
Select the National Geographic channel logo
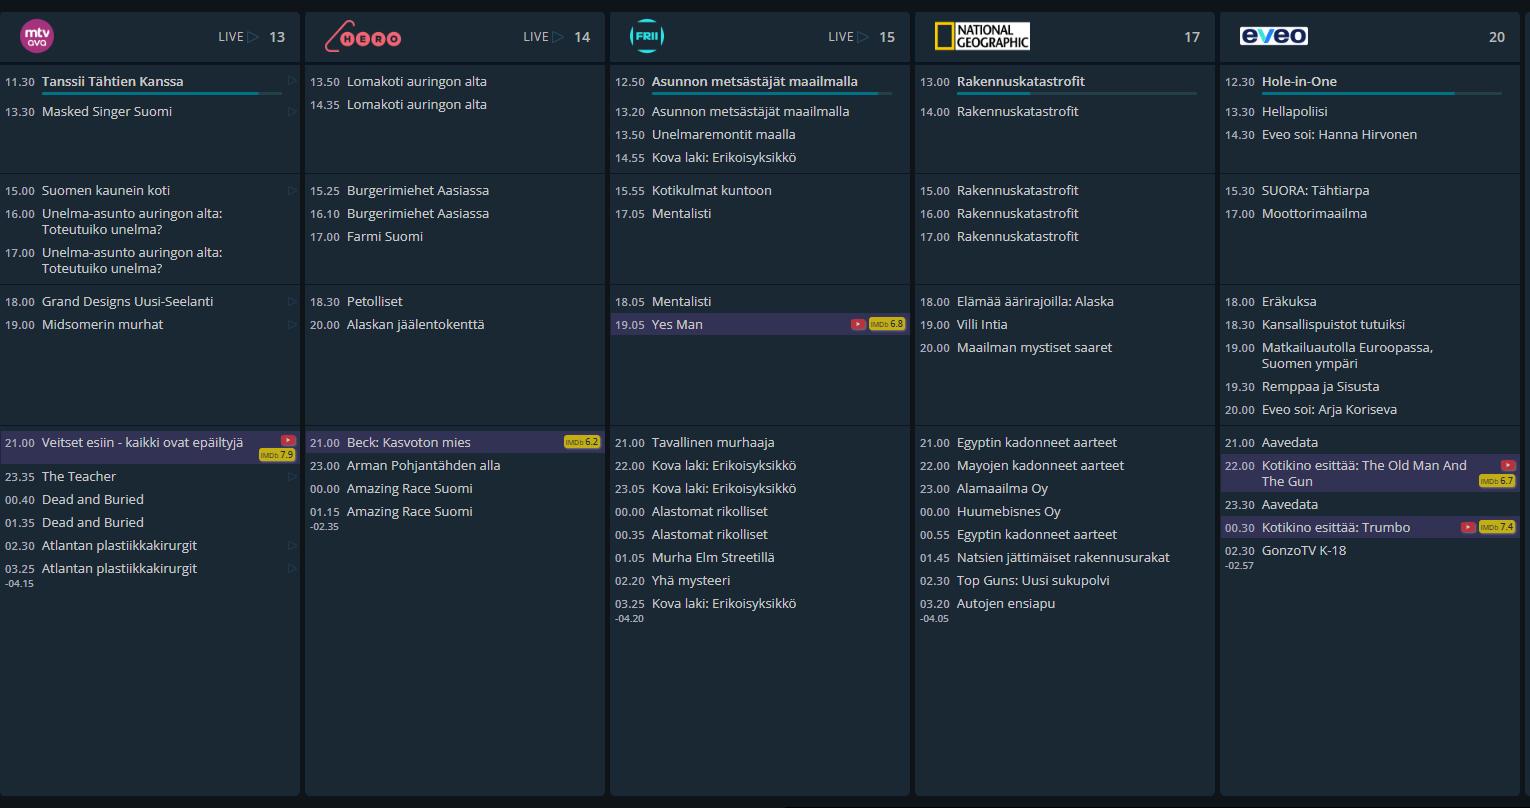(x=981, y=37)
